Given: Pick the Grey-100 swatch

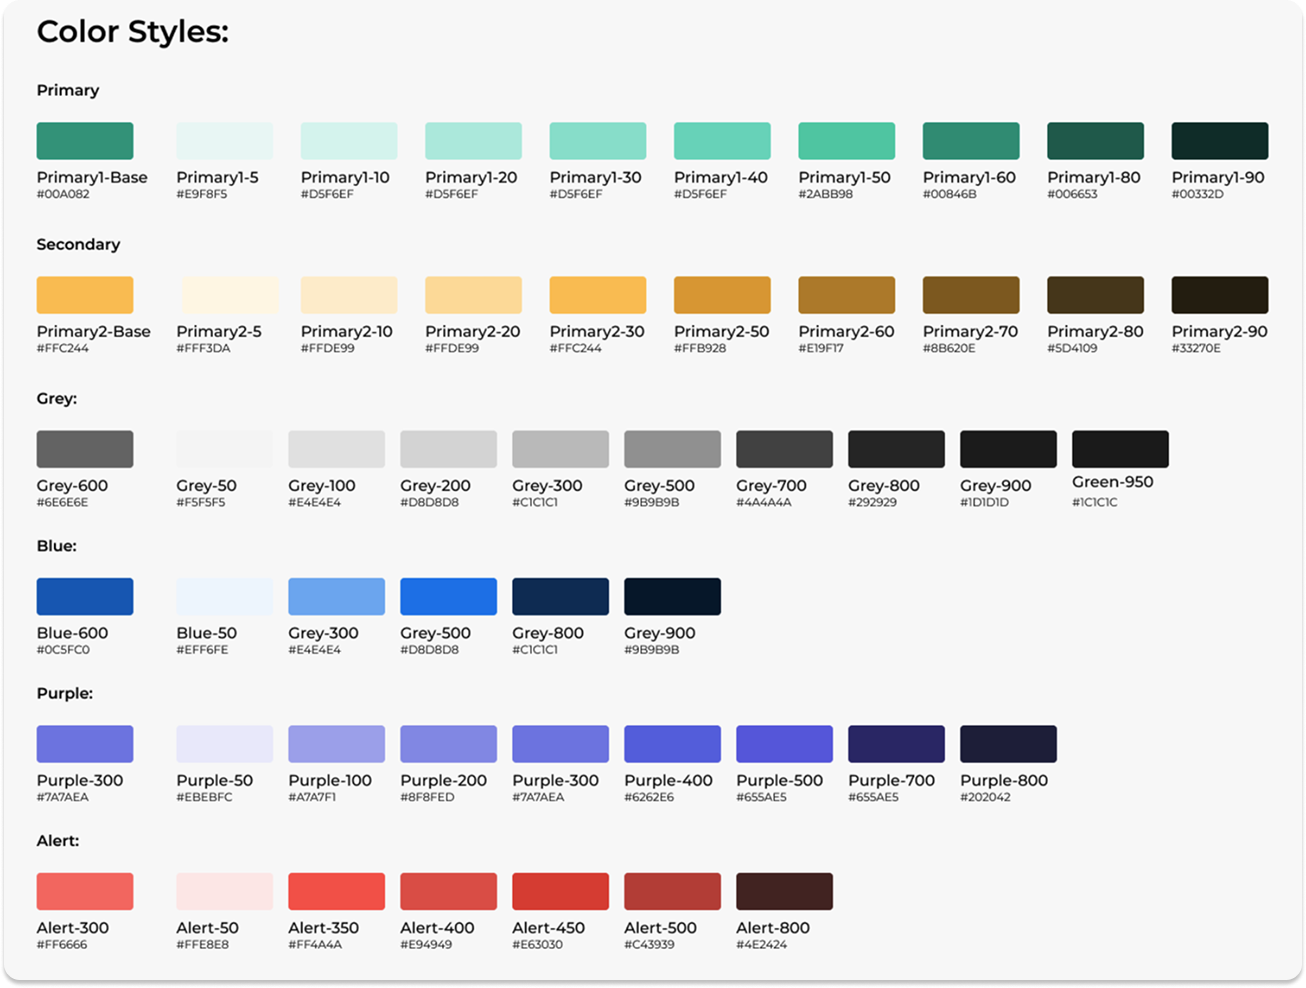Looking at the screenshot, I should (337, 449).
